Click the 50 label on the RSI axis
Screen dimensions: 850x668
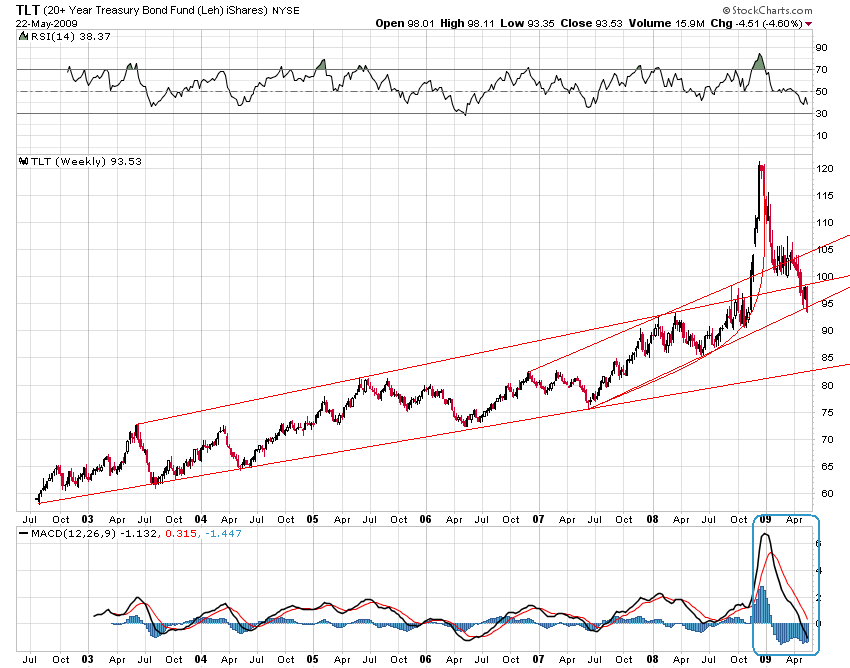click(x=822, y=92)
